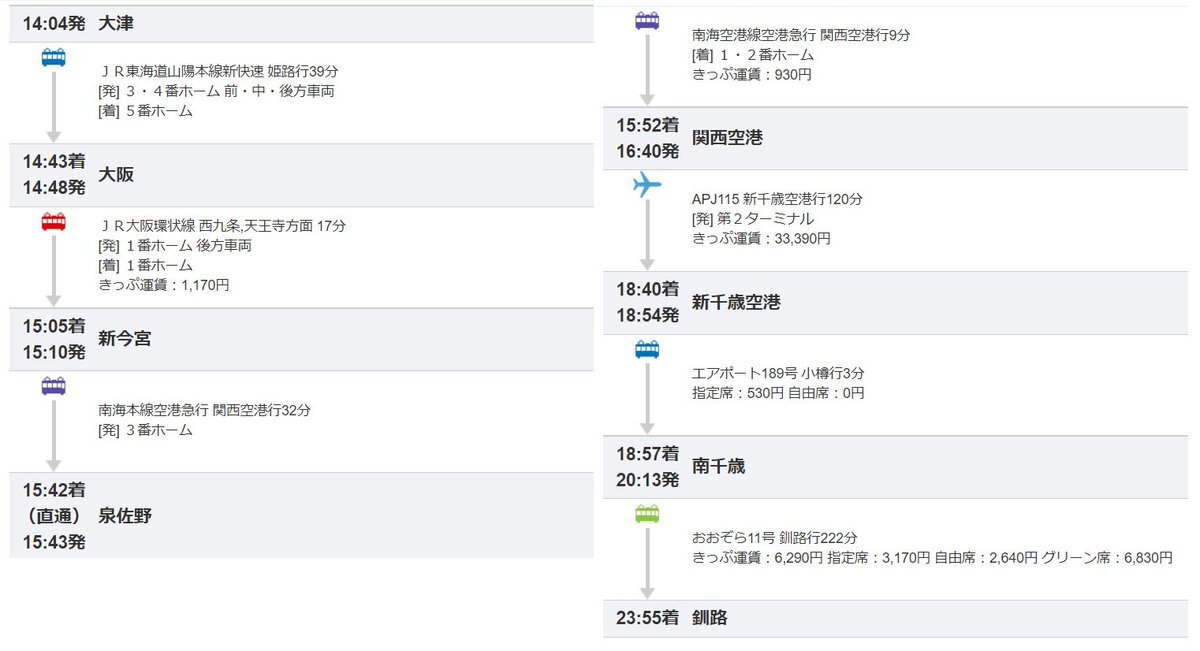Select the 大阪 station name
1200x651 pixels.
(116, 175)
